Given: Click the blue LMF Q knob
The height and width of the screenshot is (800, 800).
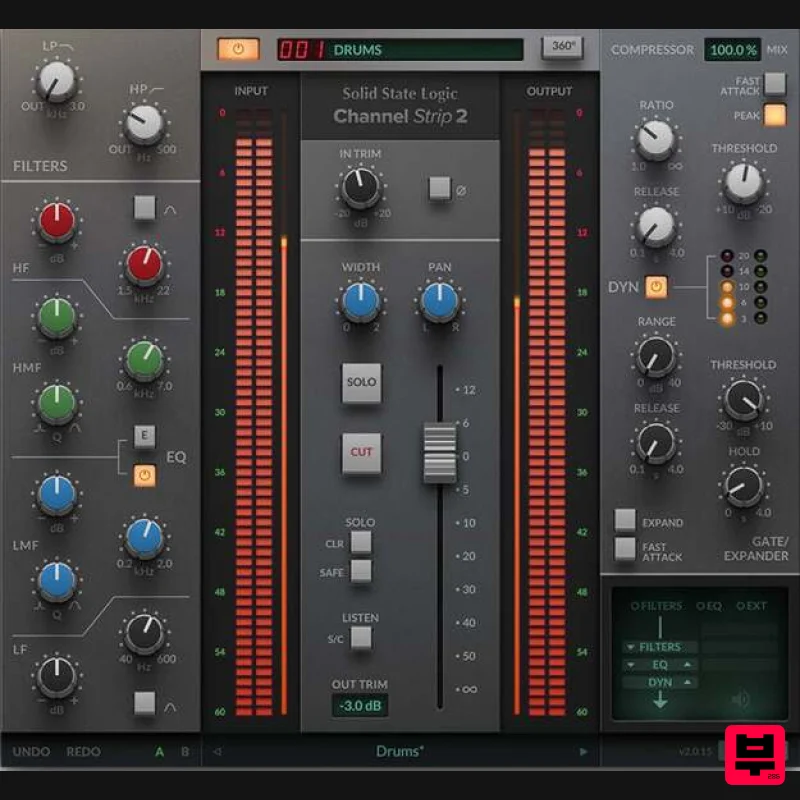Looking at the screenshot, I should 57,582.
